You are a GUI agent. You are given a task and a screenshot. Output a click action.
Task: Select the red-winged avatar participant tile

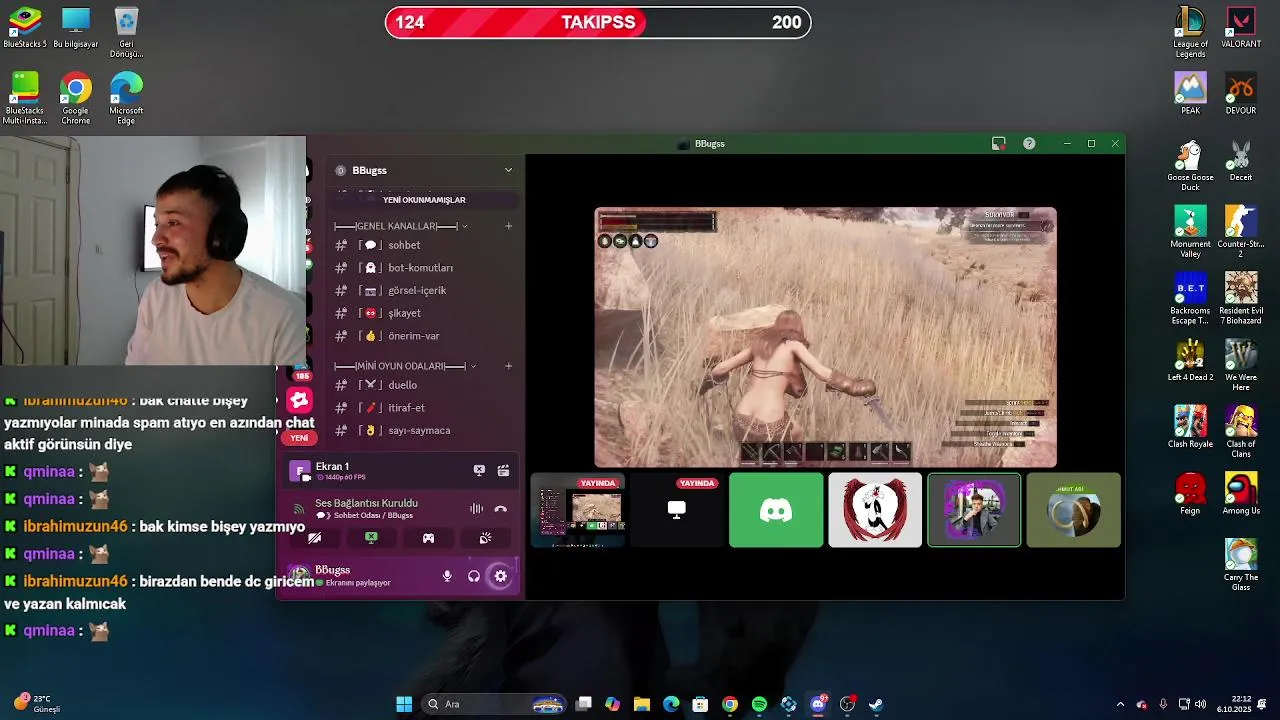click(875, 511)
